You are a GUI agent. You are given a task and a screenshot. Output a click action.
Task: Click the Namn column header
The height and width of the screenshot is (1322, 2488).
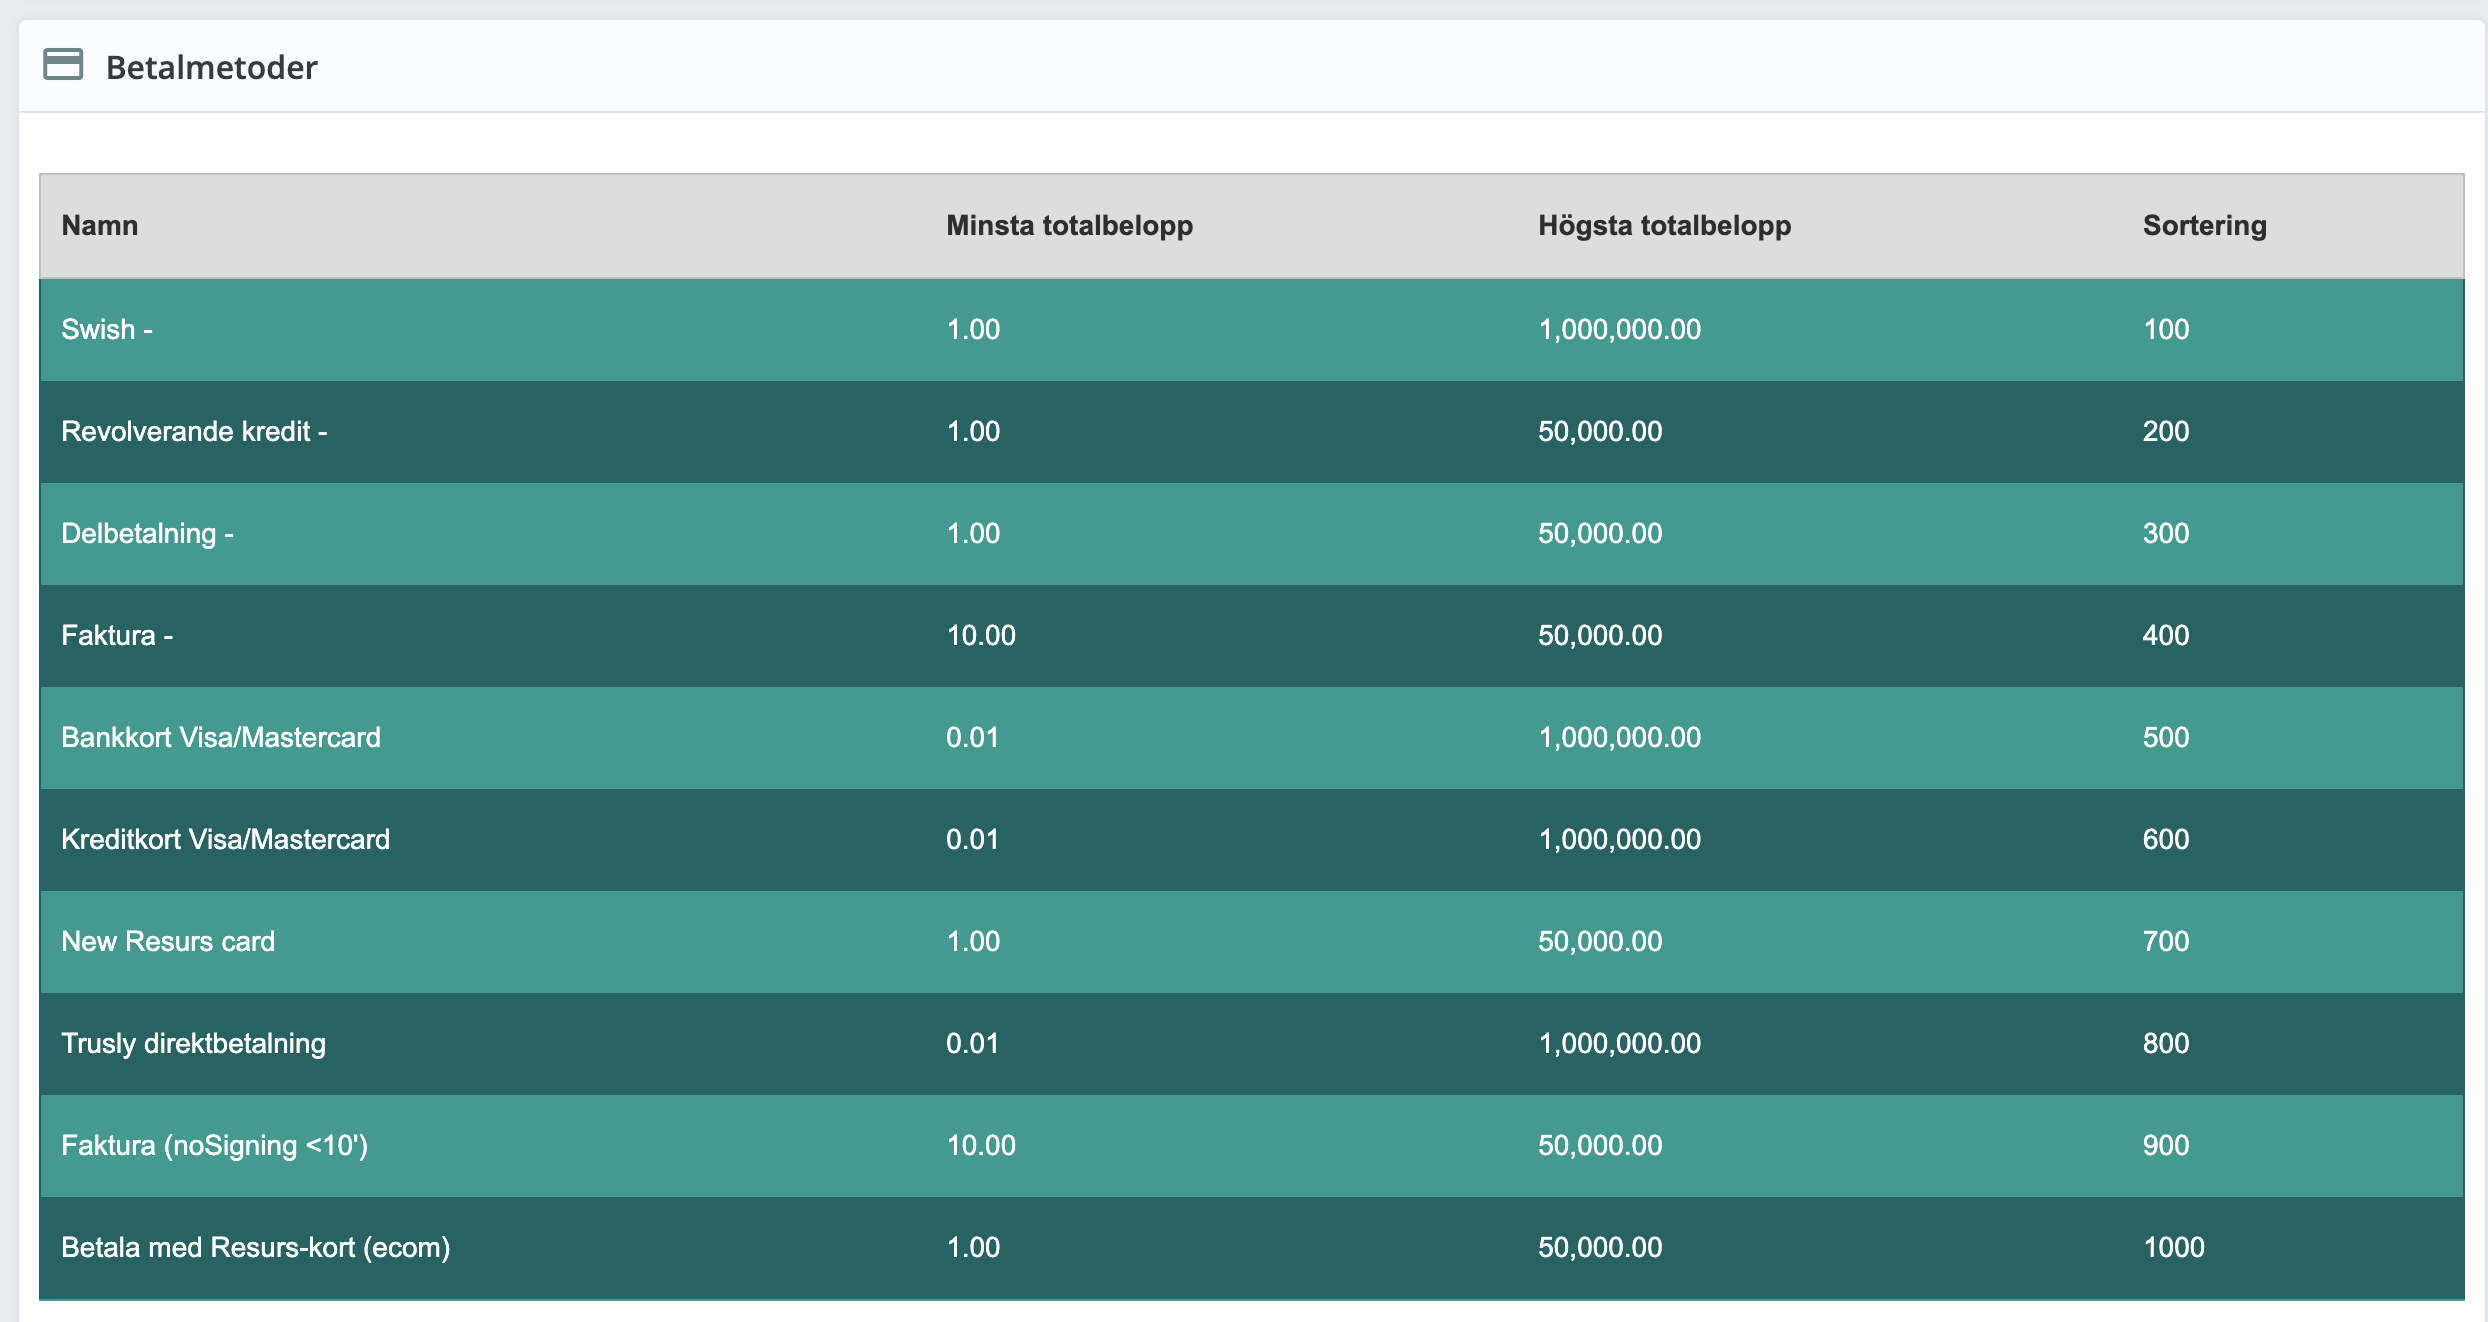point(100,225)
